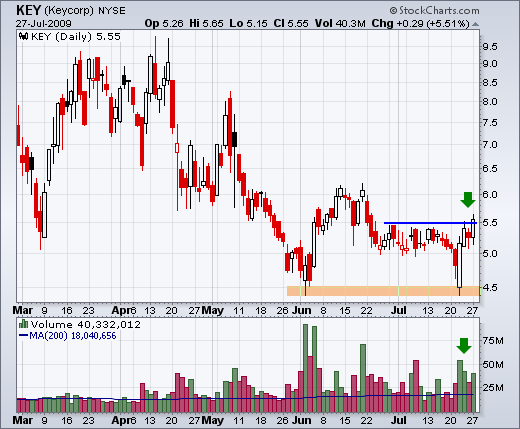
Task: Click the final green volume bar on 27 July
Action: [473, 393]
